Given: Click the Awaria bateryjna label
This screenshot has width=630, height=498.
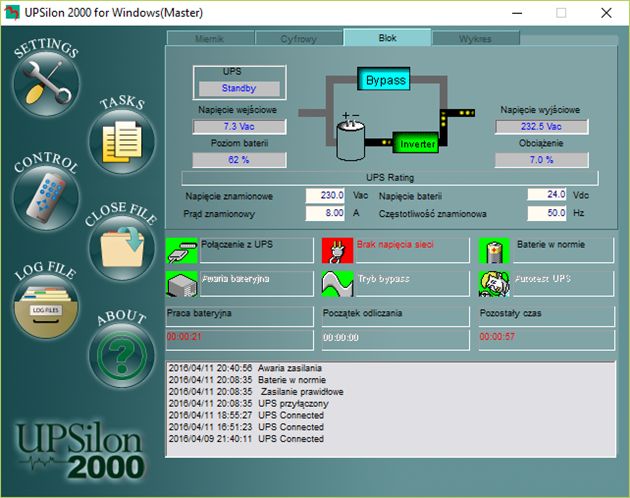Looking at the screenshot, I should (x=235, y=279).
